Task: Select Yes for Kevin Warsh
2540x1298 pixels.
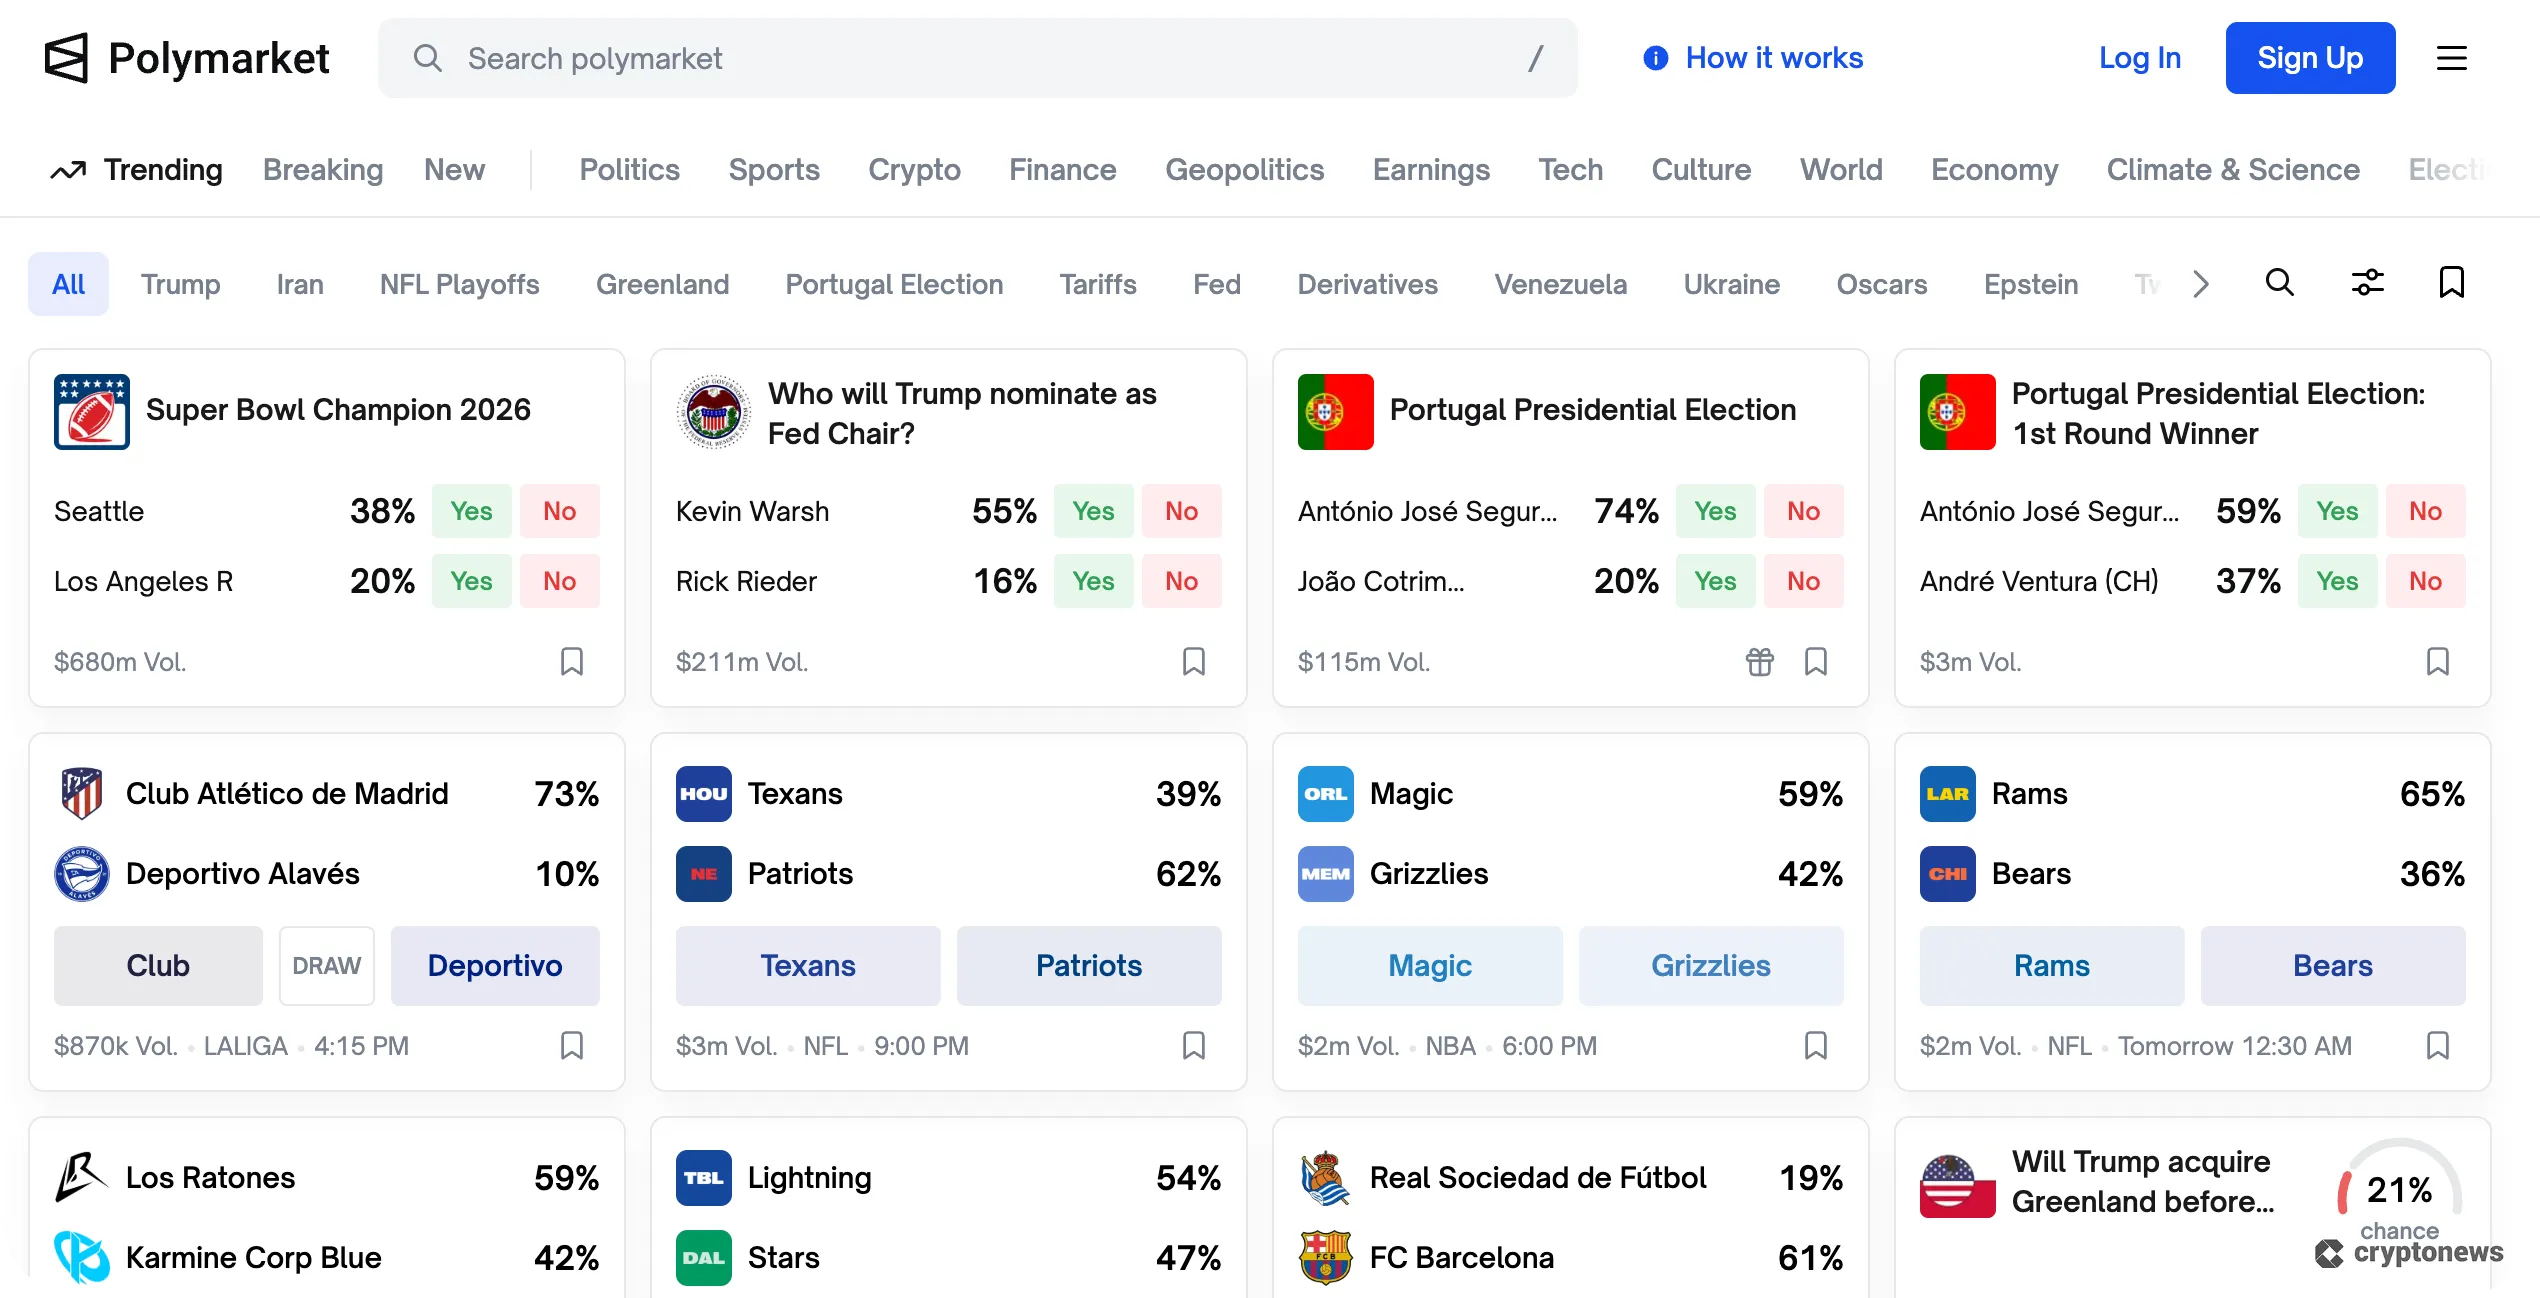Action: 1093,511
